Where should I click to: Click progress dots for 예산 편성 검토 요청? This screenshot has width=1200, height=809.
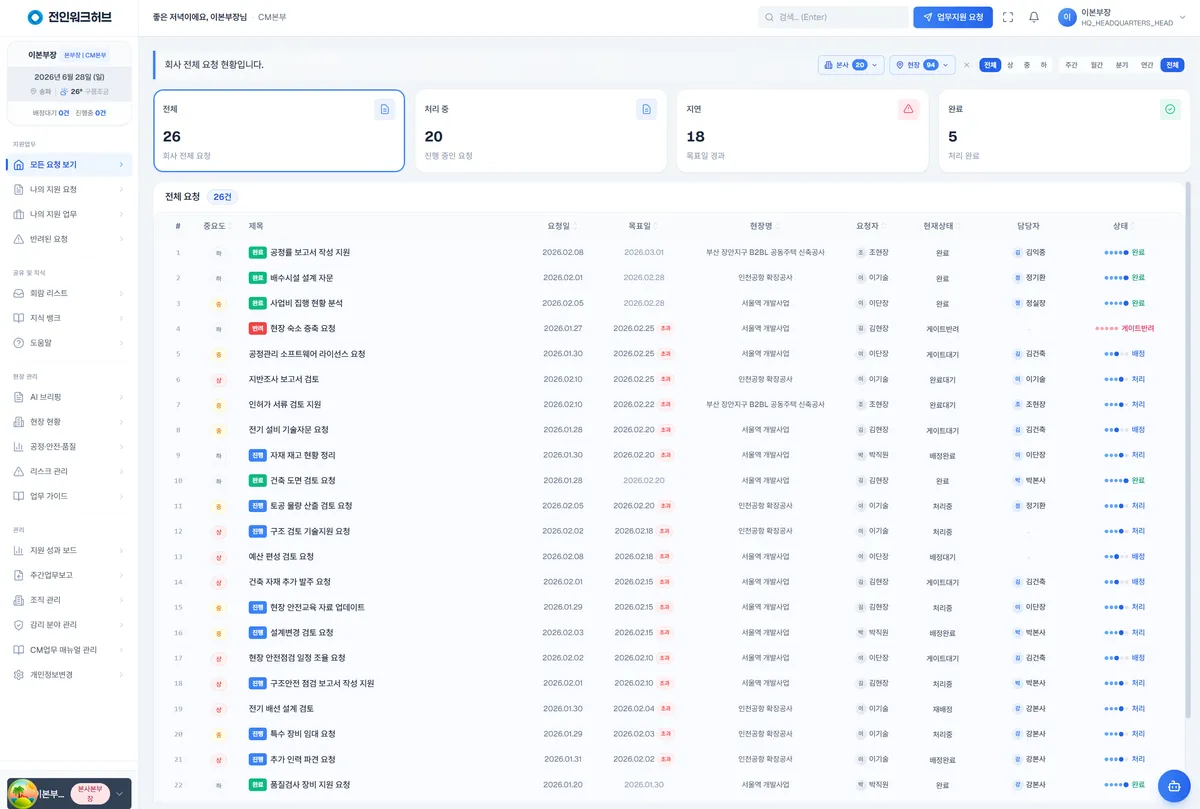point(1116,556)
